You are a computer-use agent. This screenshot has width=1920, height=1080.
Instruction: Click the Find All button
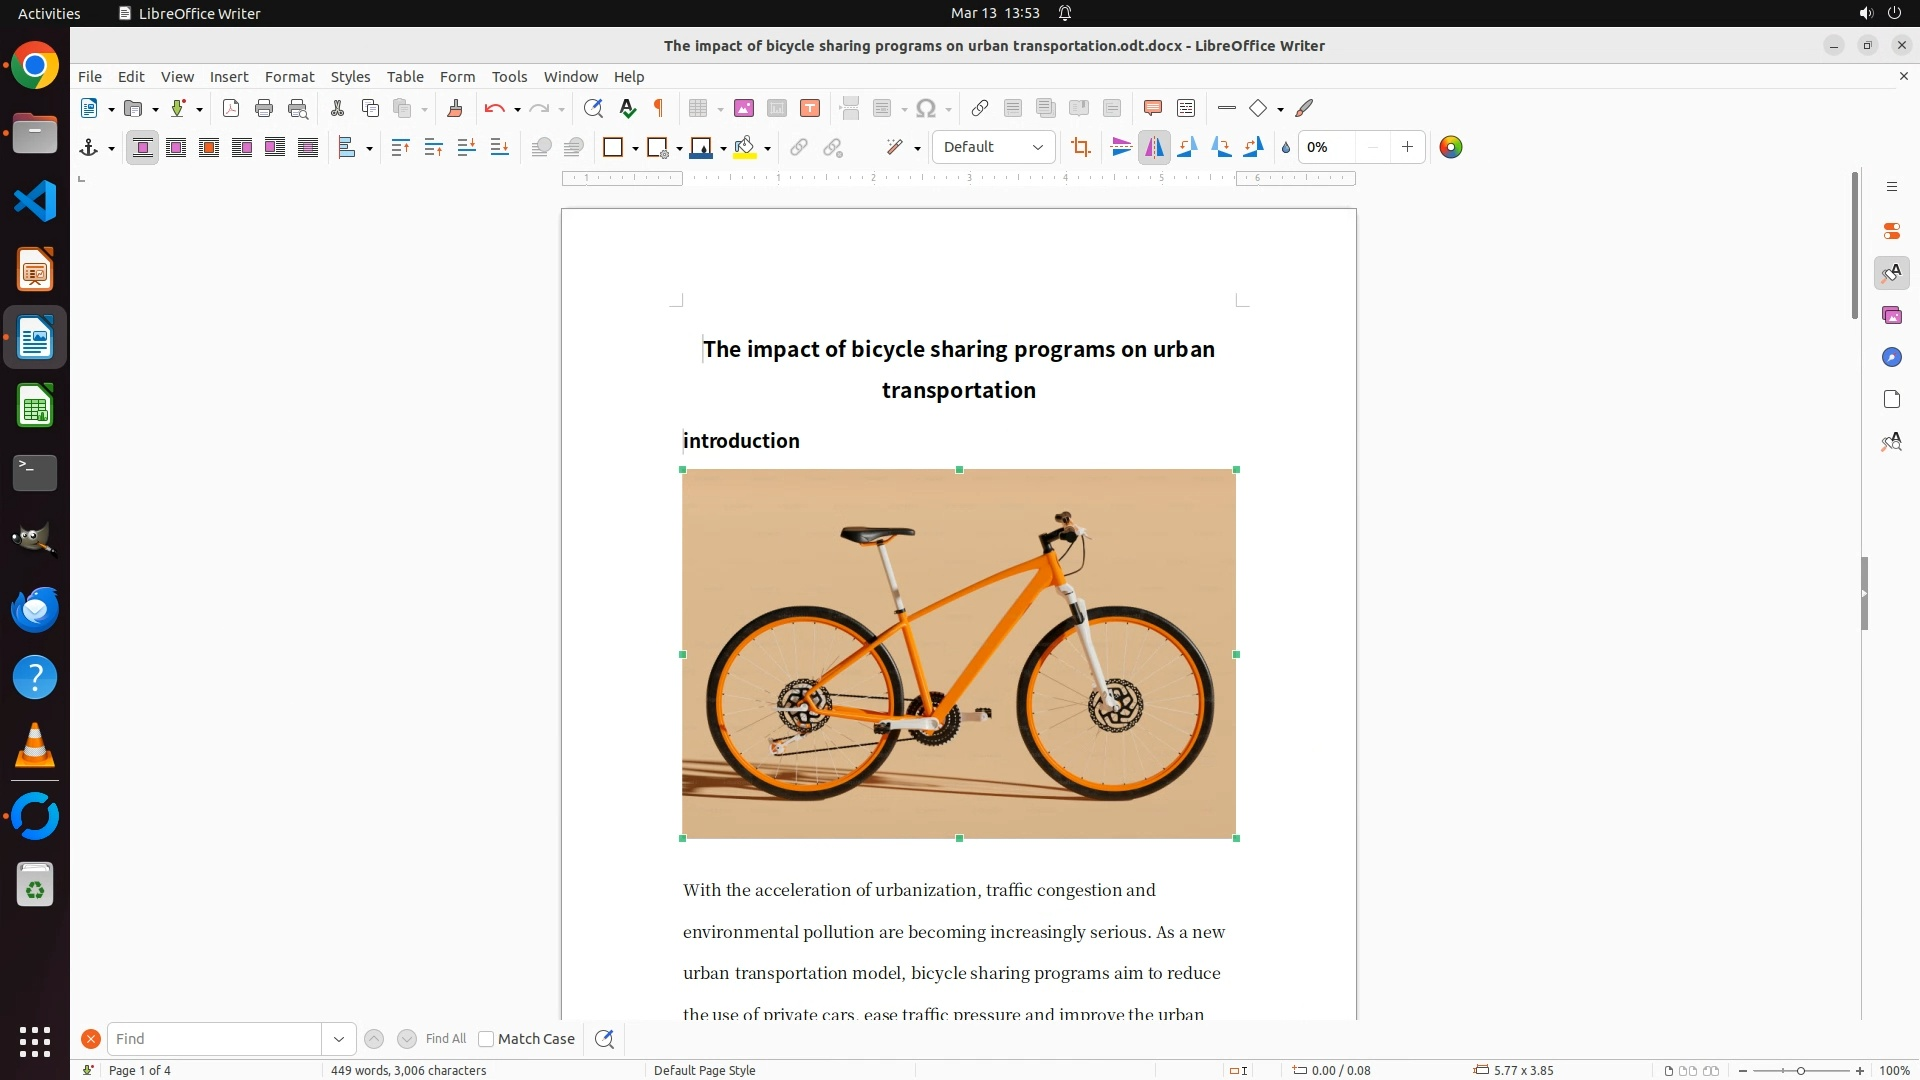coord(445,1039)
